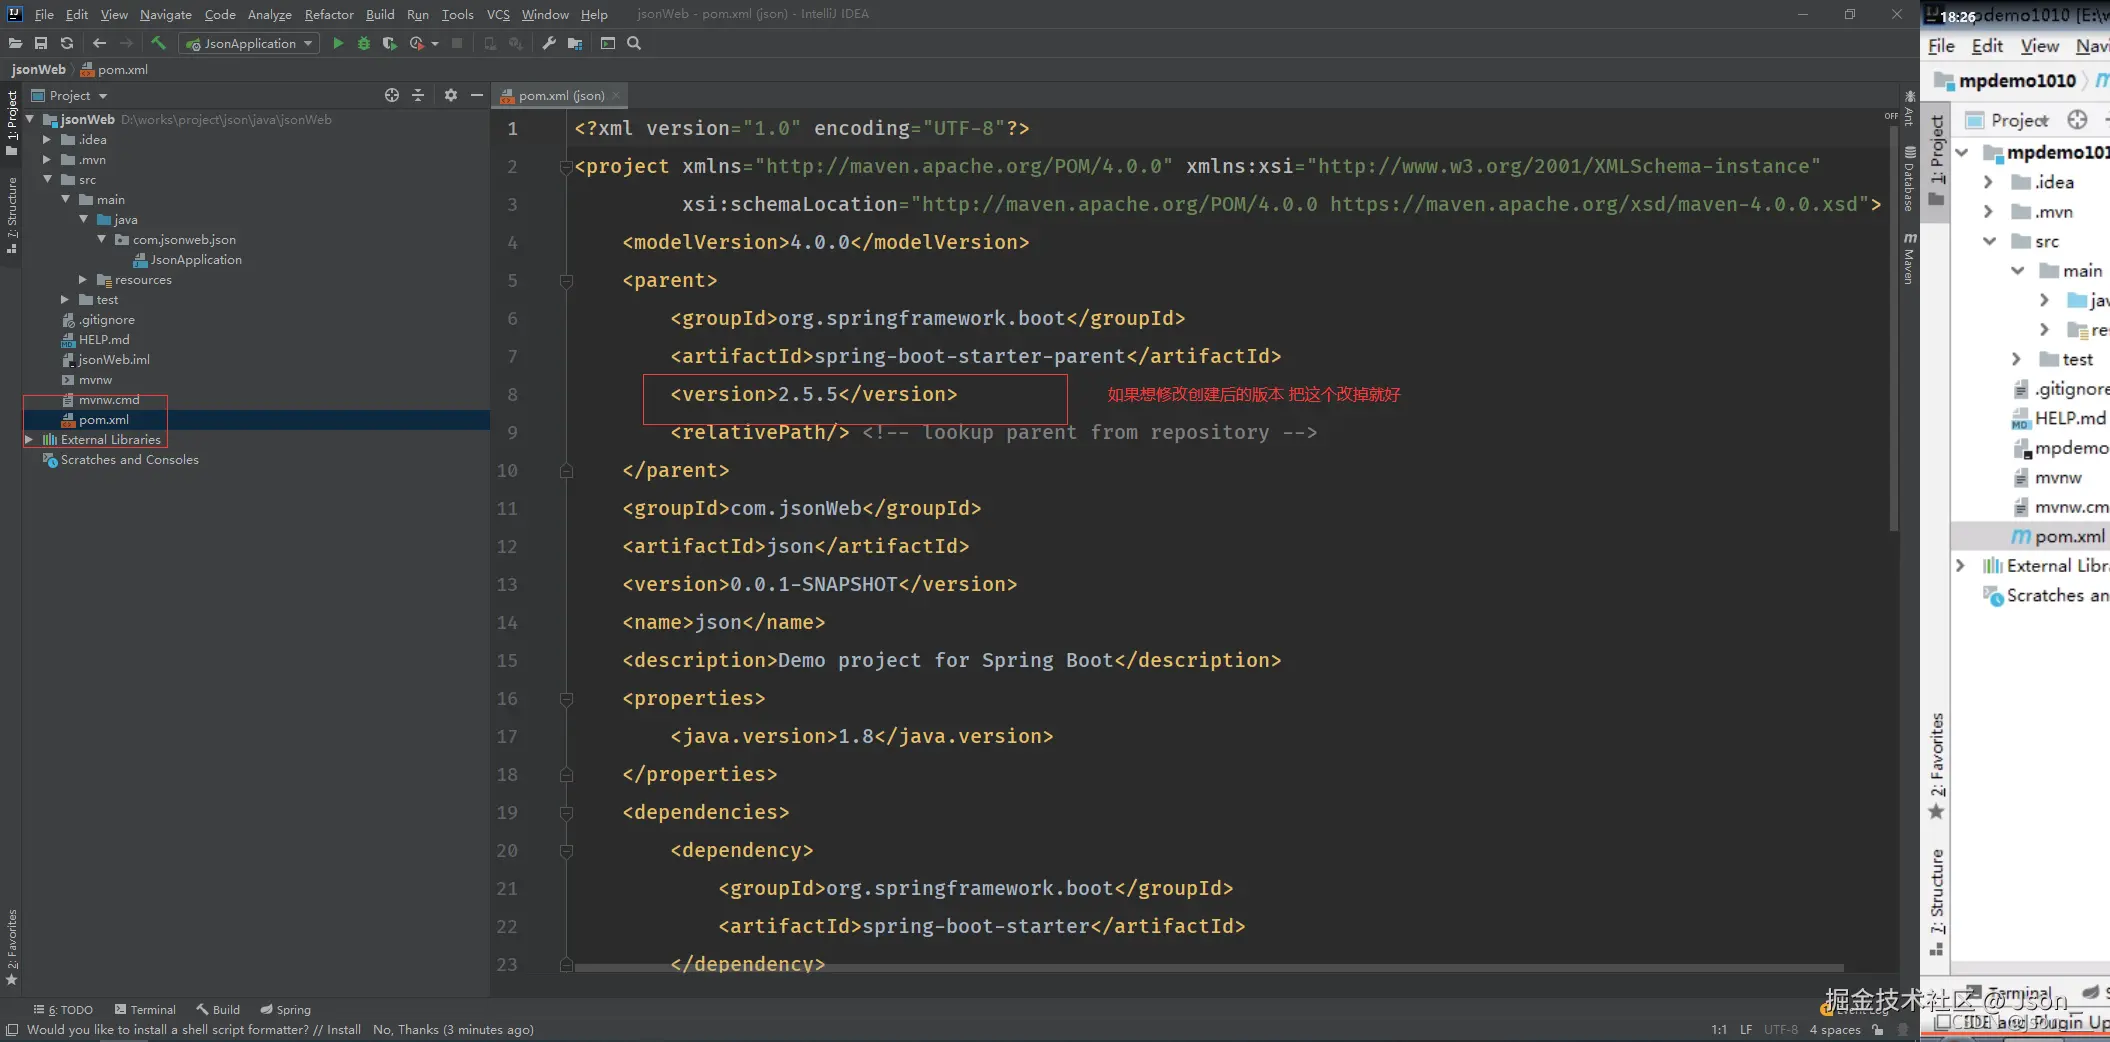Select JsonApplication class in project tree
The width and height of the screenshot is (2110, 1042).
pos(188,259)
